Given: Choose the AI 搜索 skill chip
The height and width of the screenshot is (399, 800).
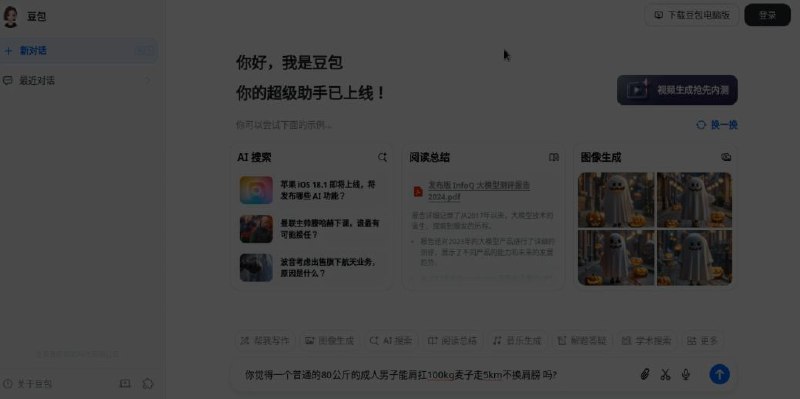Looking at the screenshot, I should [391, 341].
